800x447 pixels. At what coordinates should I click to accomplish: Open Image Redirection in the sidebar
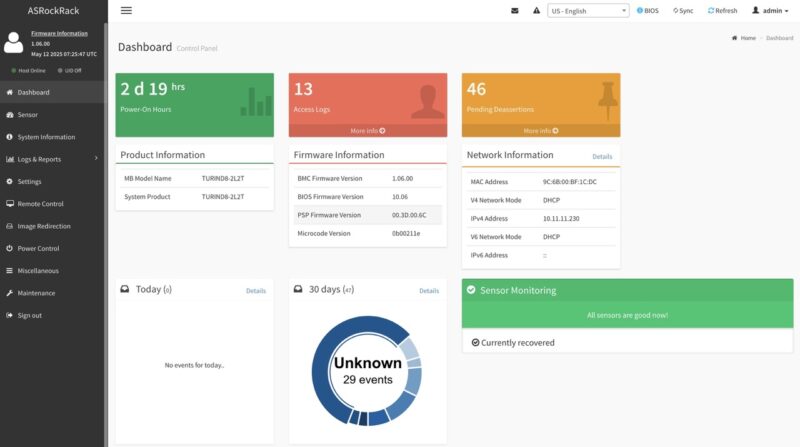[53, 226]
